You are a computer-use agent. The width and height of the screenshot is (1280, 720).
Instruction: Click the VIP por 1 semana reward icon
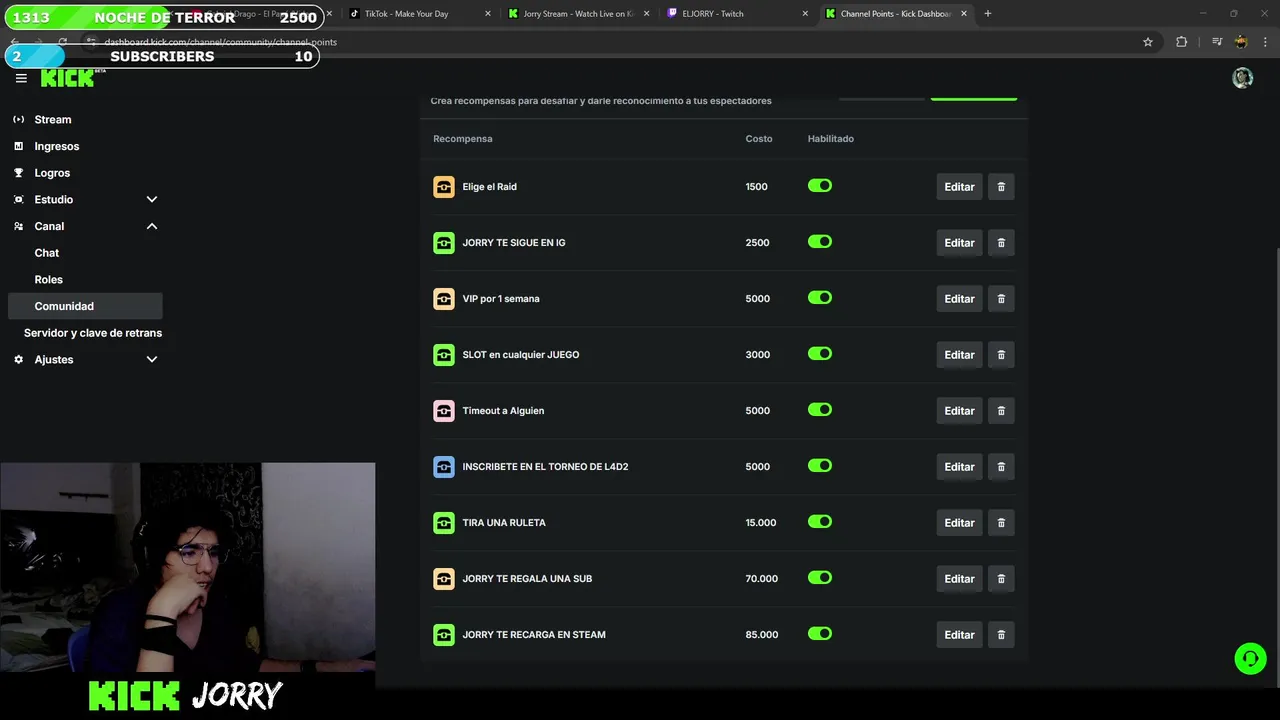click(444, 299)
